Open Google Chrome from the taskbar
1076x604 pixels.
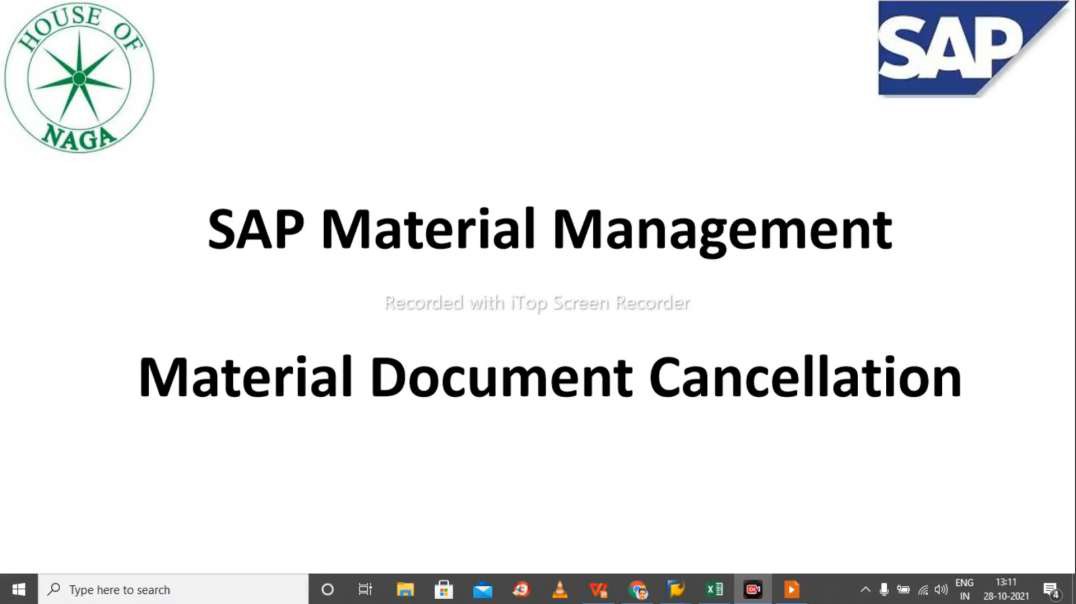[636, 590]
